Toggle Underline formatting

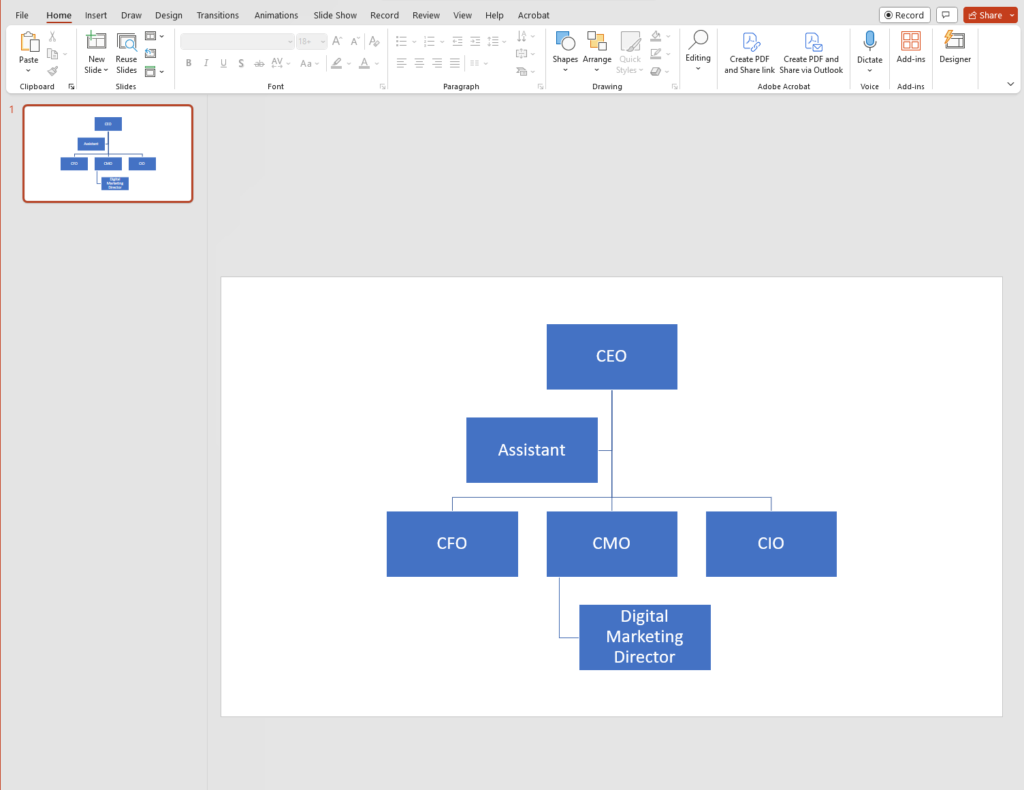click(x=223, y=63)
